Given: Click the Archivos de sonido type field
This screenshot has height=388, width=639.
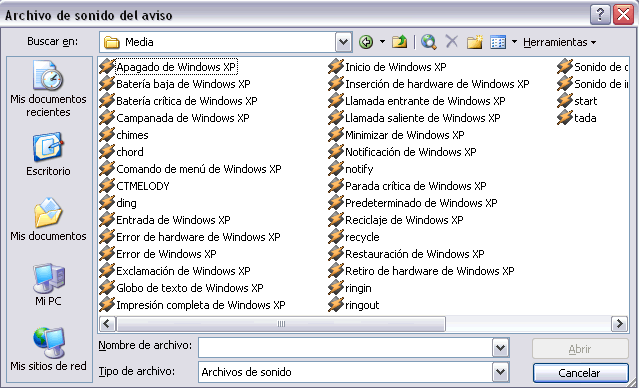Looking at the screenshot, I should (345, 372).
